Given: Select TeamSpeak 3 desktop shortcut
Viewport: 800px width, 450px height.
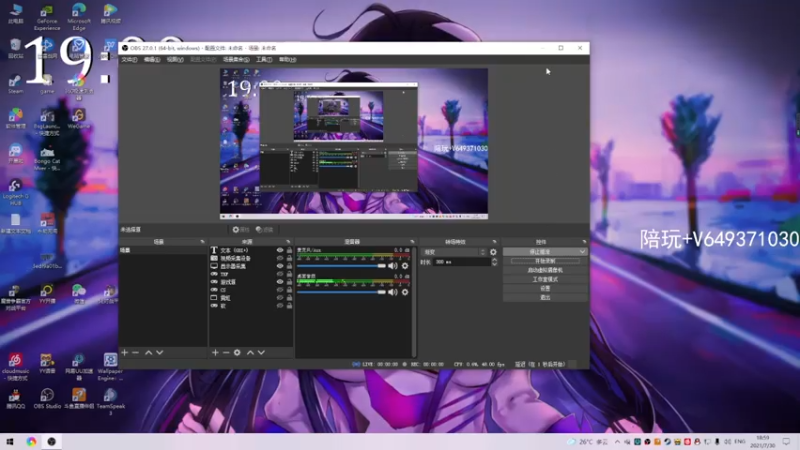Looking at the screenshot, I should (x=110, y=402).
